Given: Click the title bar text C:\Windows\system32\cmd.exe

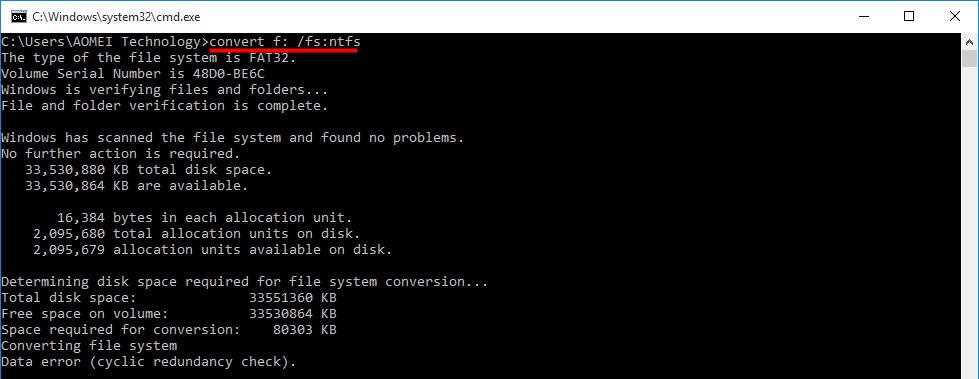Looking at the screenshot, I should [117, 17].
